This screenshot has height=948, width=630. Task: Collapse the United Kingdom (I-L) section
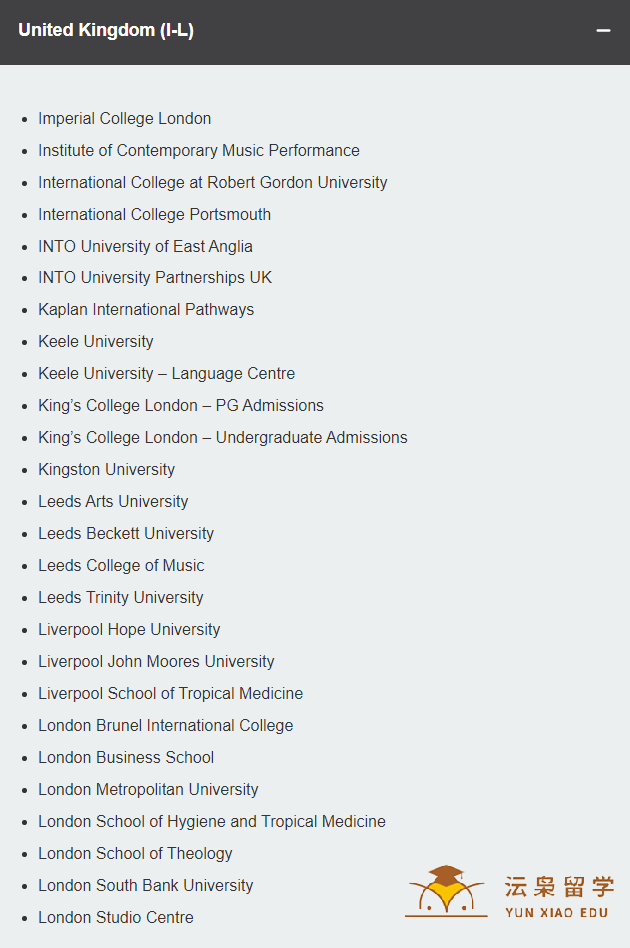click(314, 32)
